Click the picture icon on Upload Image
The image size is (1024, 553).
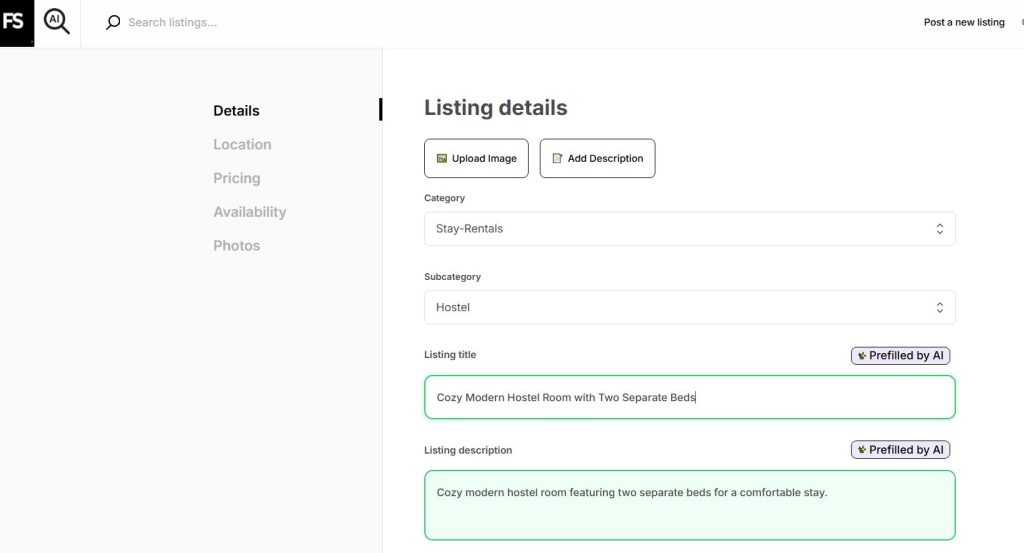tap(441, 158)
